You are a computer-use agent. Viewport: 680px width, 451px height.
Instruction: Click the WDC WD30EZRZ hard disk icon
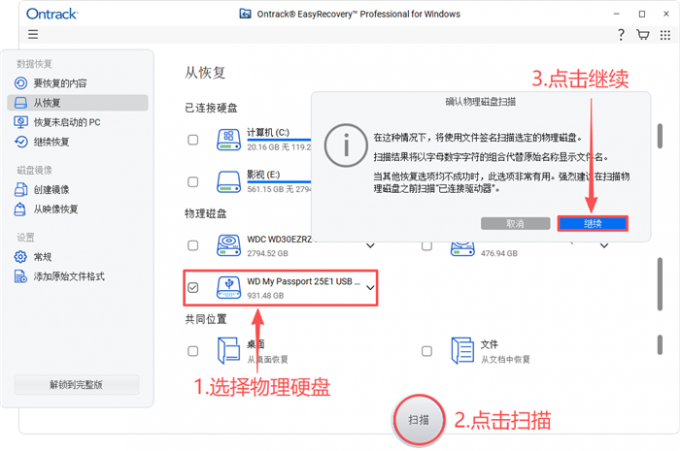(x=229, y=245)
